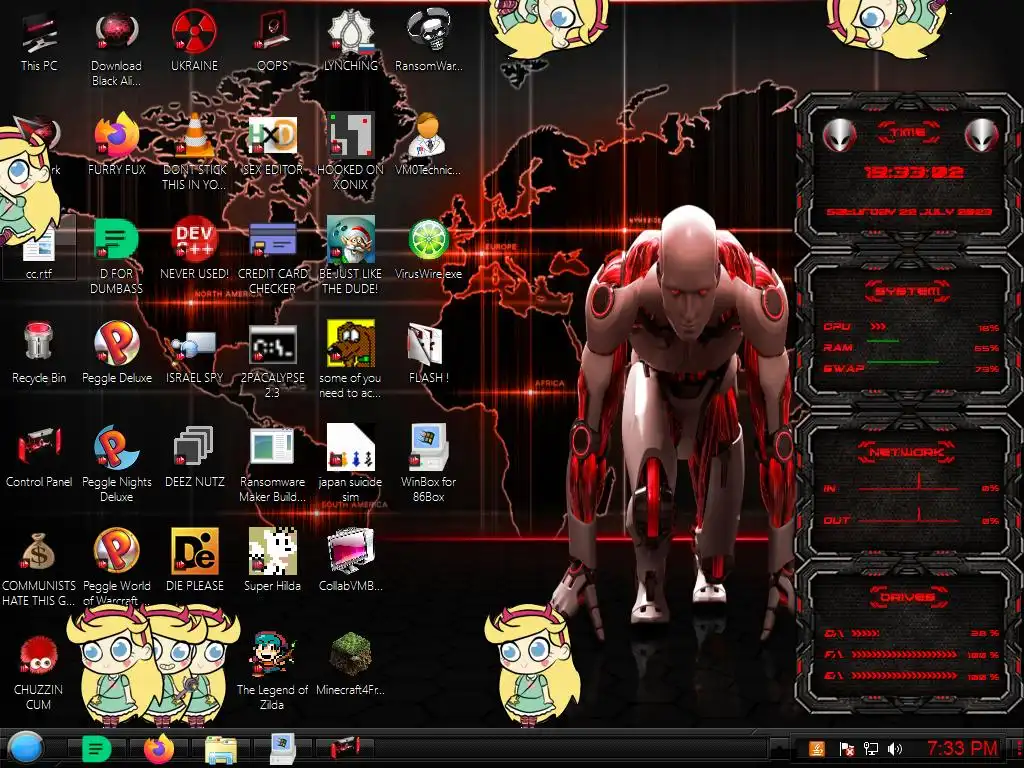This screenshot has width=1024, height=768.
Task: Click the volume speaker tray icon
Action: click(x=895, y=749)
